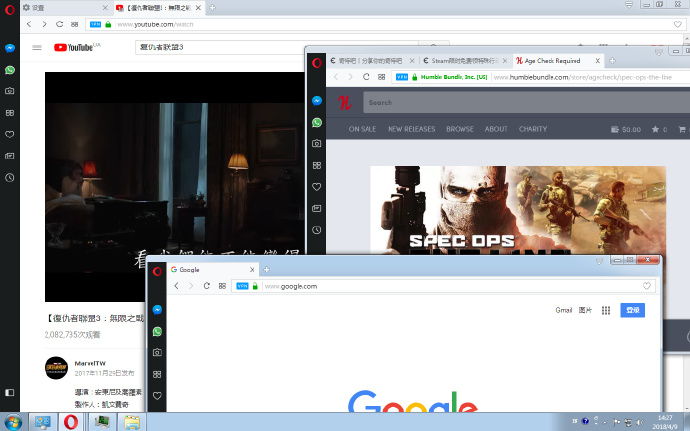
Task: Click the Google apps grid icon
Action: pos(605,311)
